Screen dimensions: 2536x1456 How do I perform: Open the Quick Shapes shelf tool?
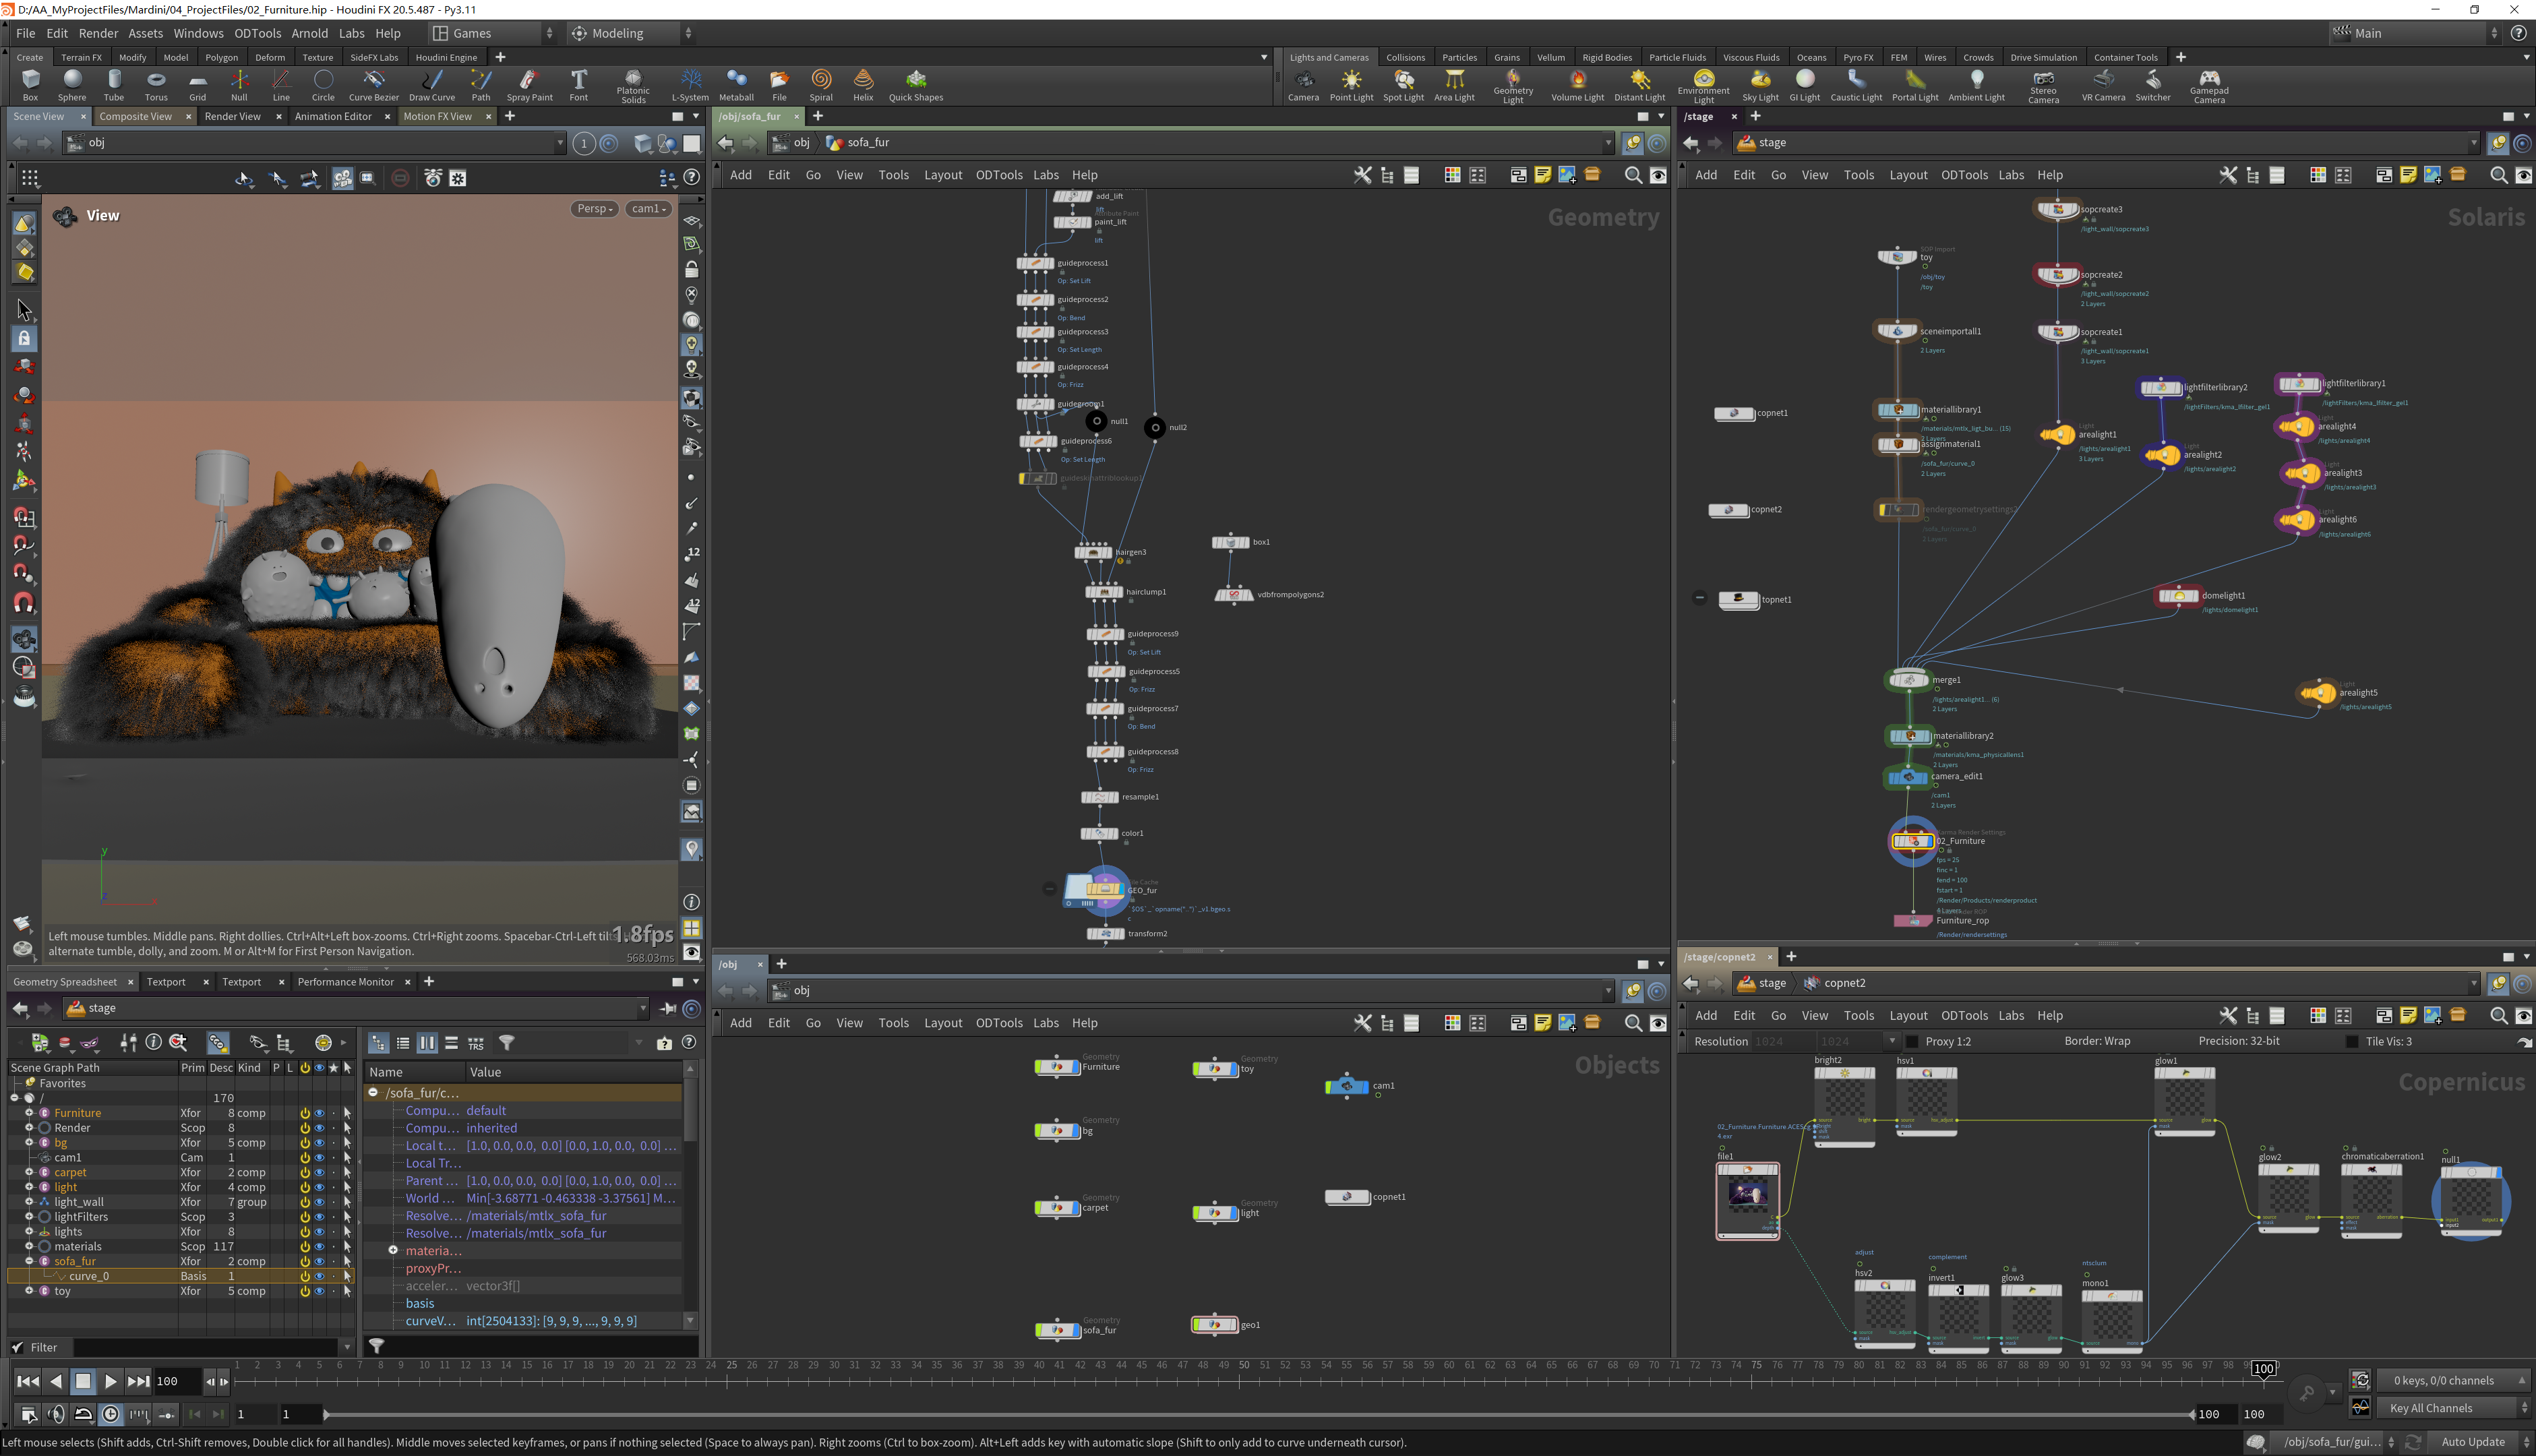click(x=916, y=85)
